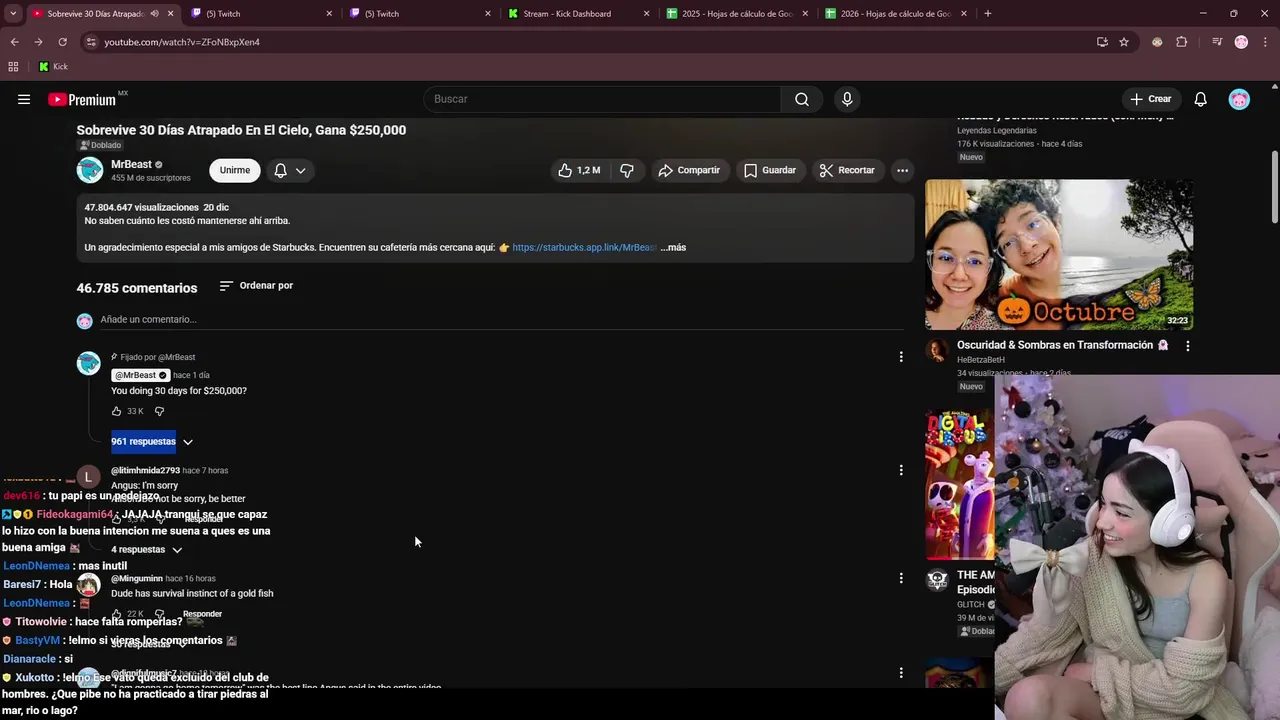Viewport: 1280px width, 720px height.
Task: Open the MrBeast channel name
Action: tap(131, 164)
